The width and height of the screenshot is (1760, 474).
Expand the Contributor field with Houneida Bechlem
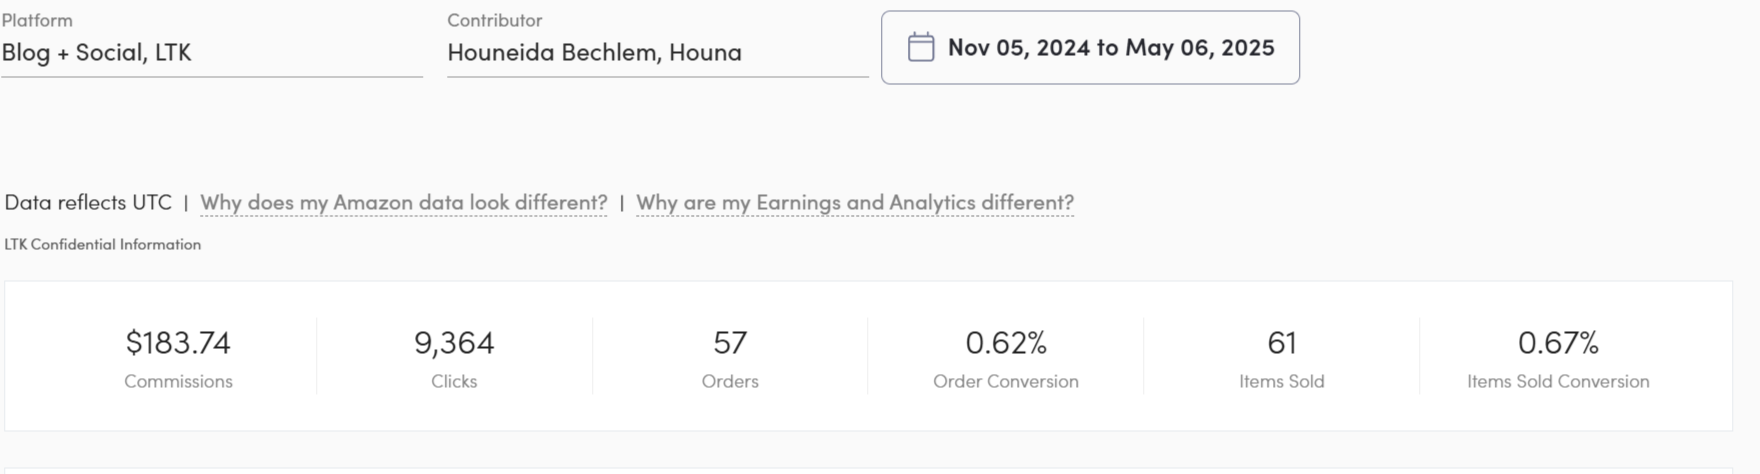click(657, 53)
